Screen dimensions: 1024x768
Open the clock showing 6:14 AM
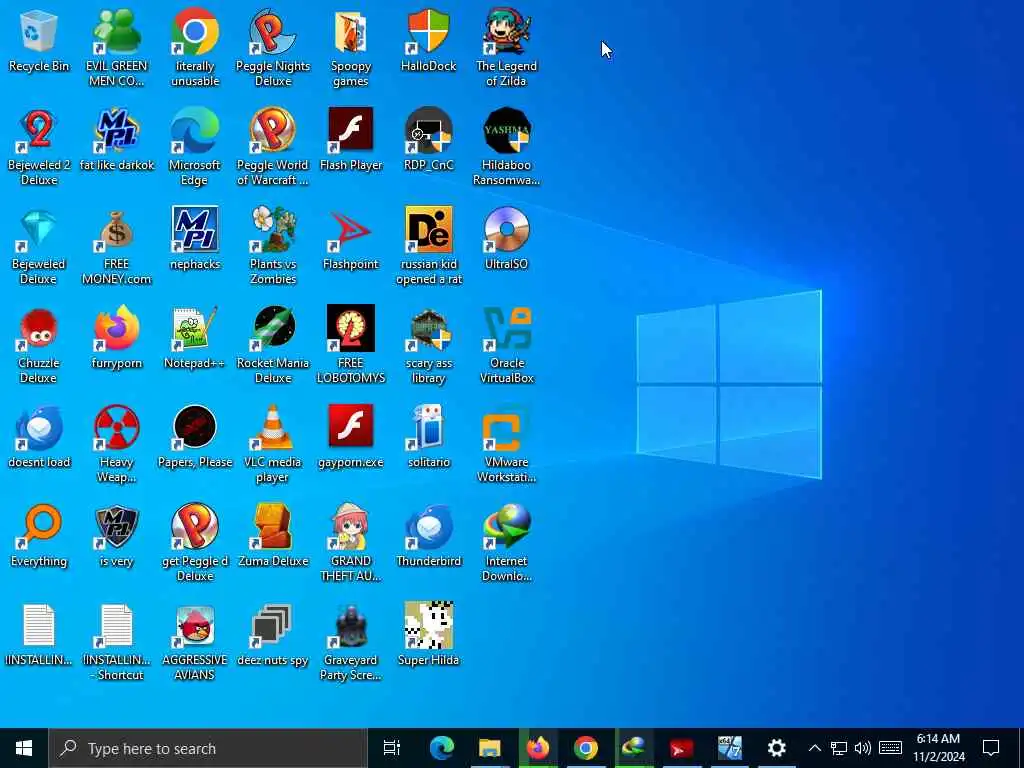[x=938, y=748]
